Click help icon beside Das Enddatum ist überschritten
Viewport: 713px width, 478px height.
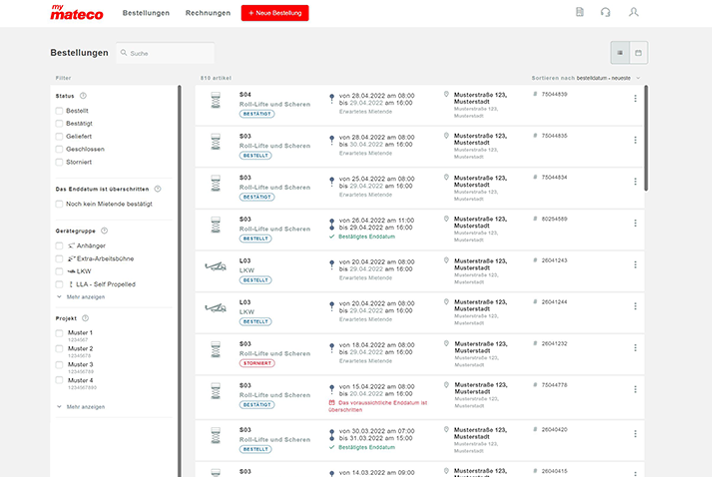158,189
